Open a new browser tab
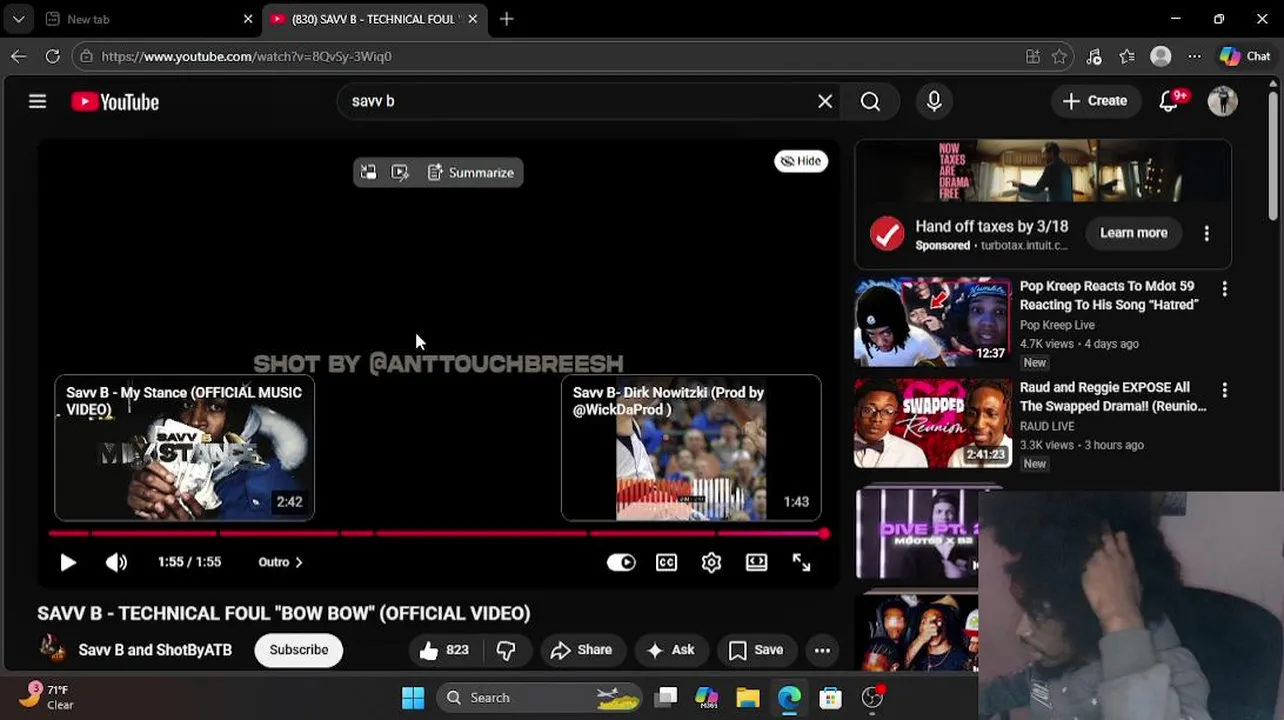 tap(507, 19)
